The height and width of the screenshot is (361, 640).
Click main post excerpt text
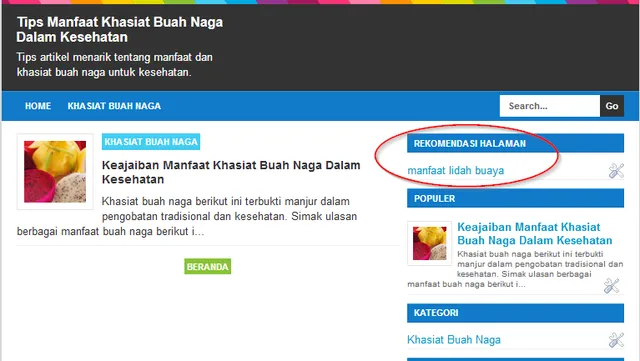(188, 216)
